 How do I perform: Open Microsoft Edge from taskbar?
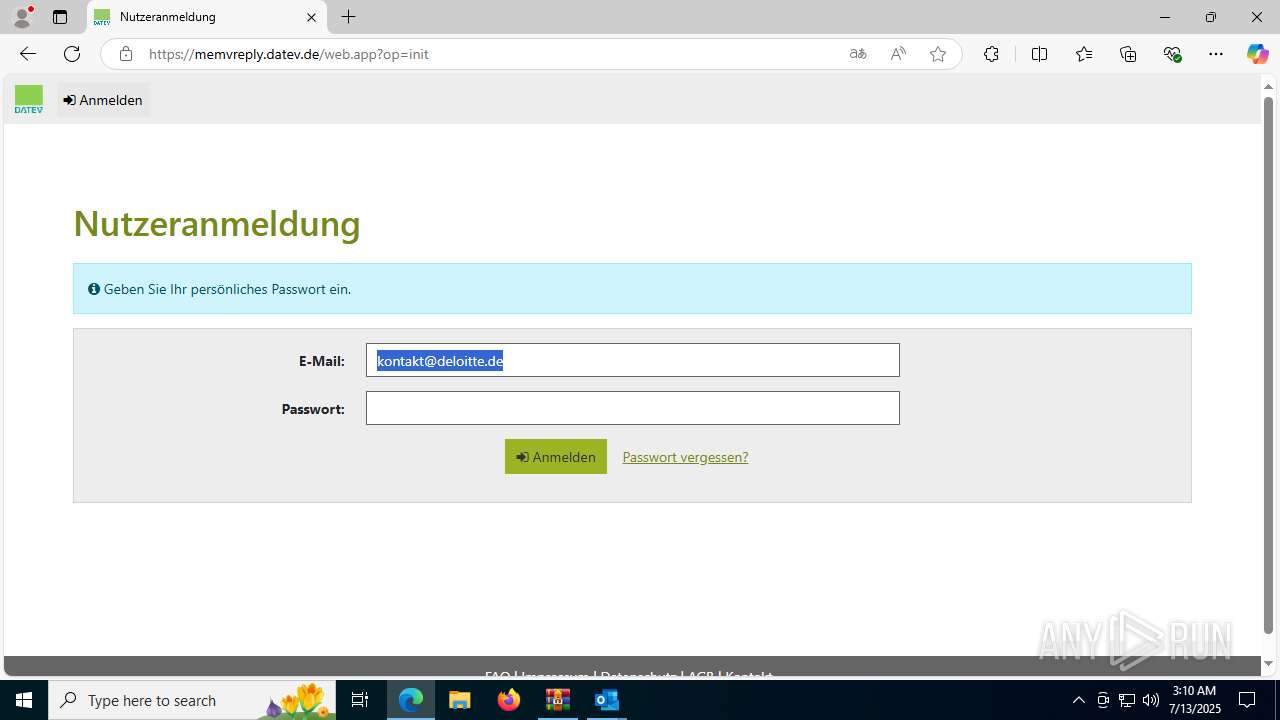point(411,700)
